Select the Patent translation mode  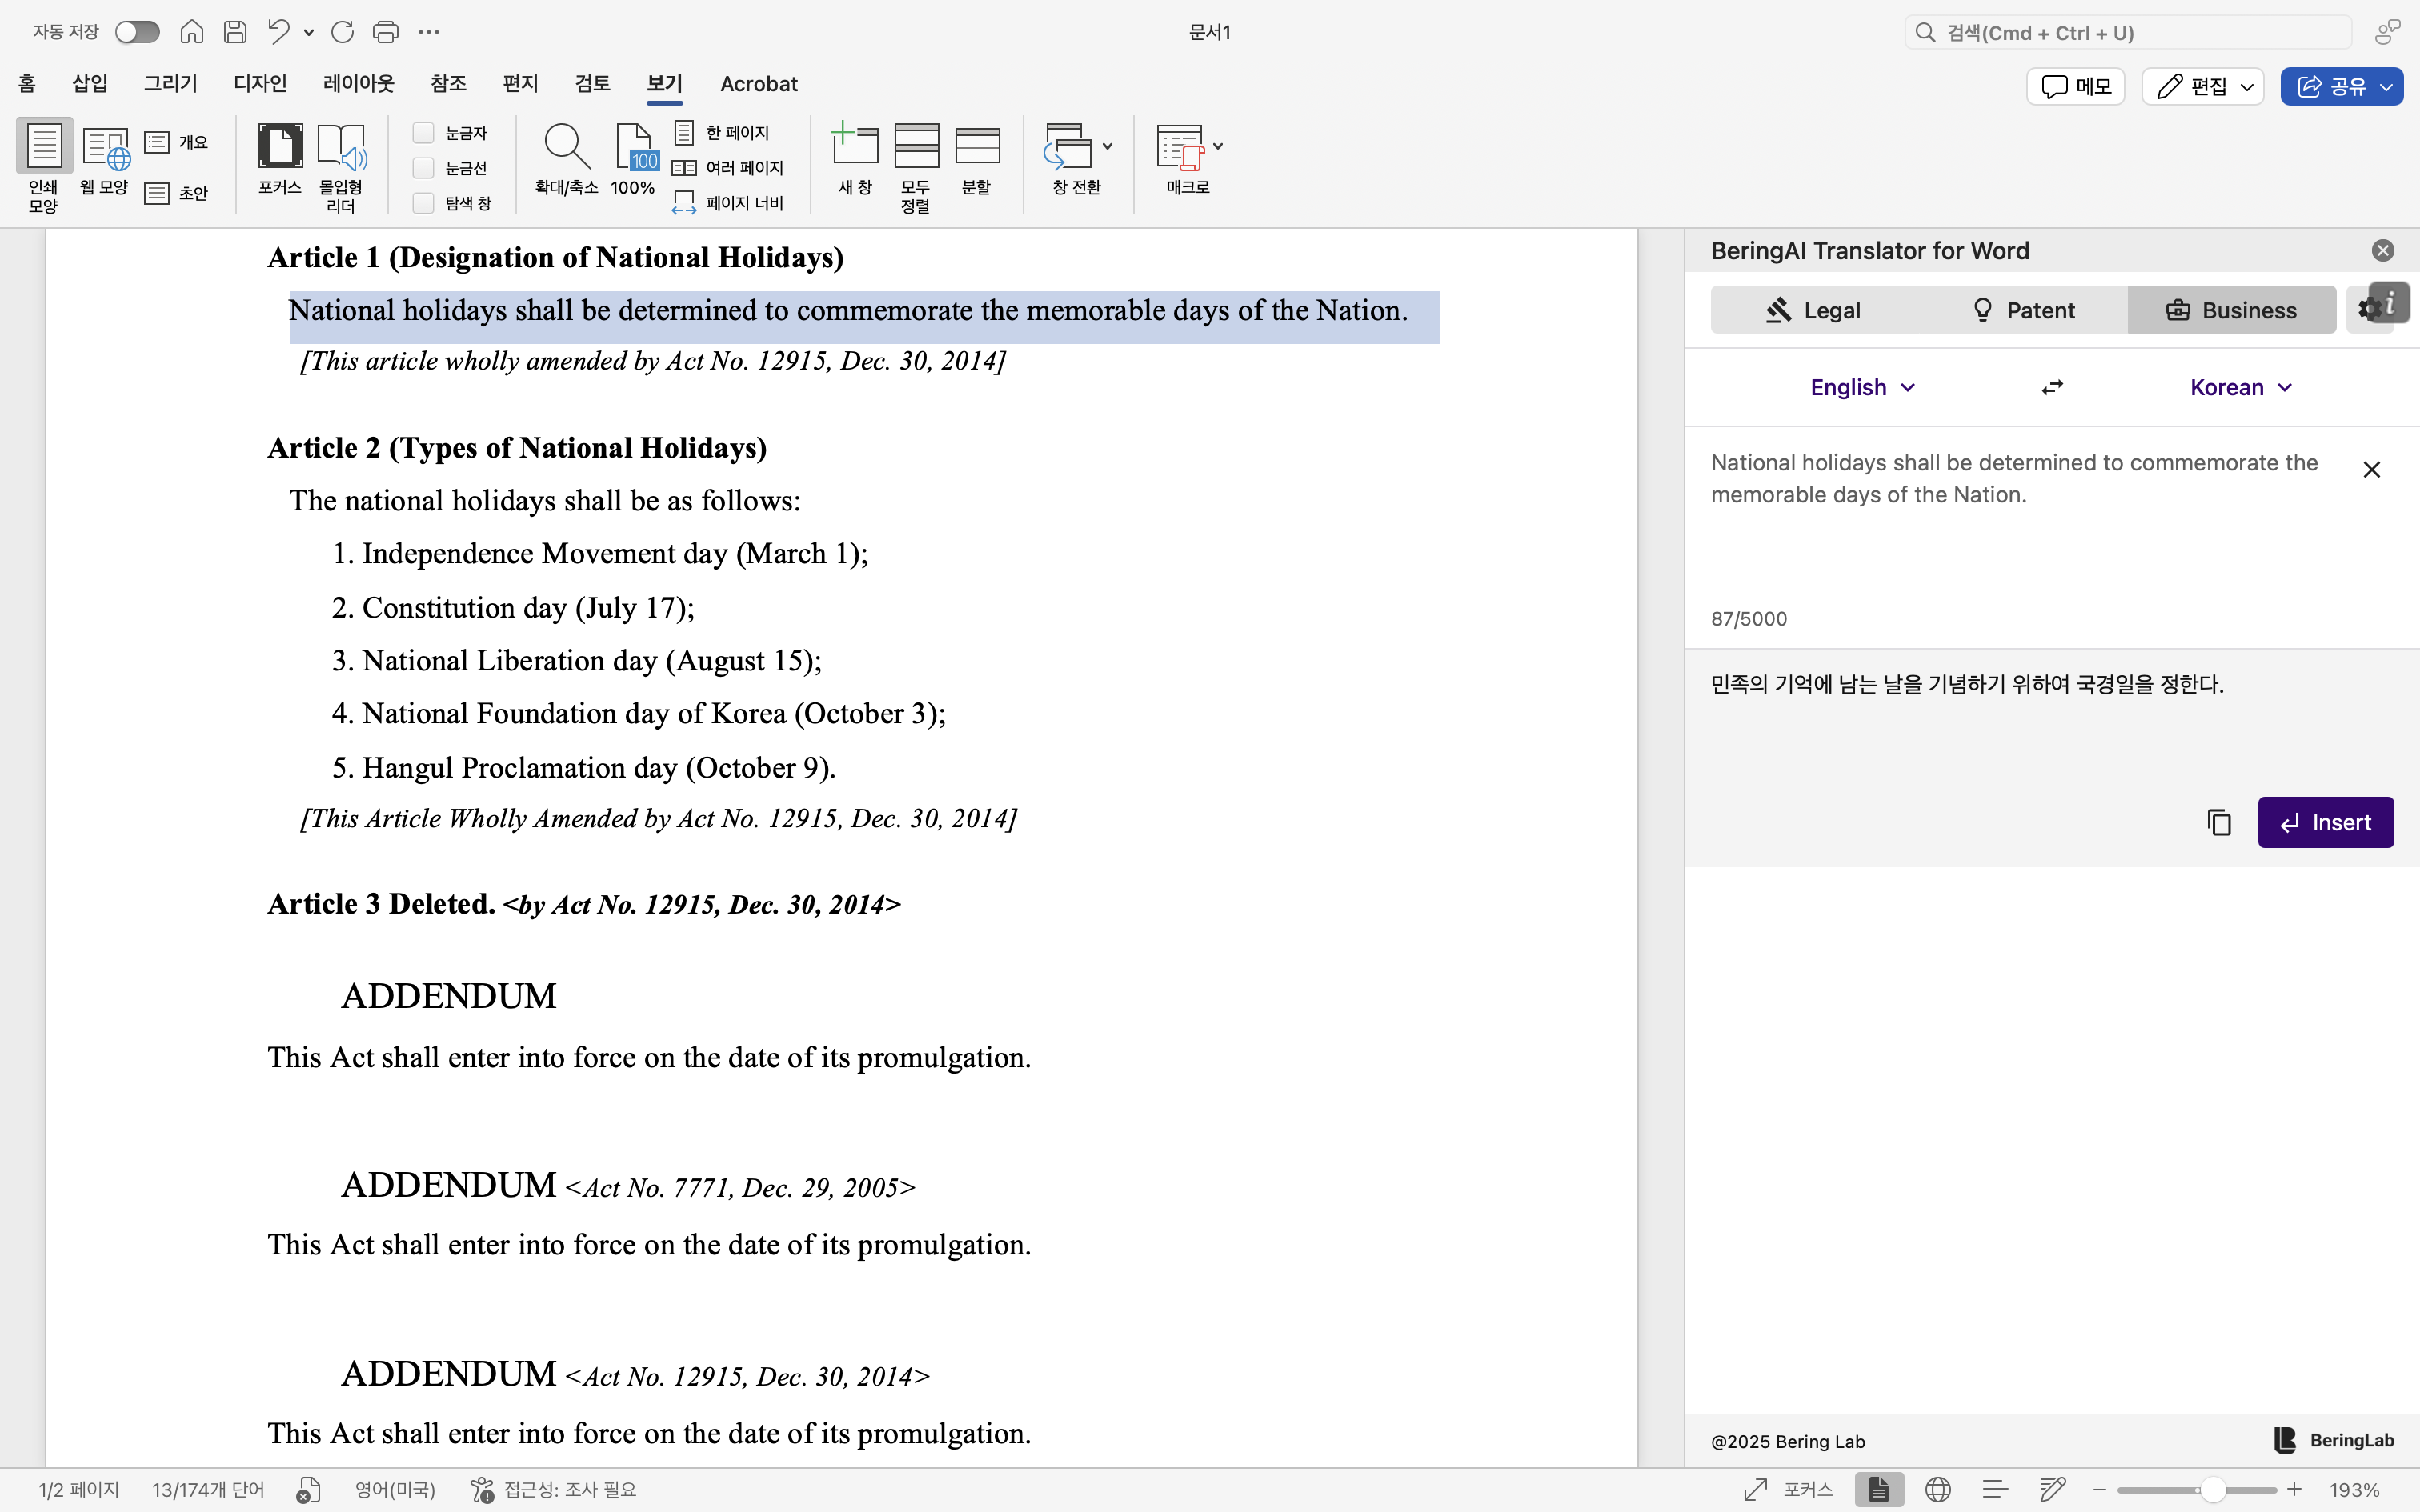pos(2023,310)
